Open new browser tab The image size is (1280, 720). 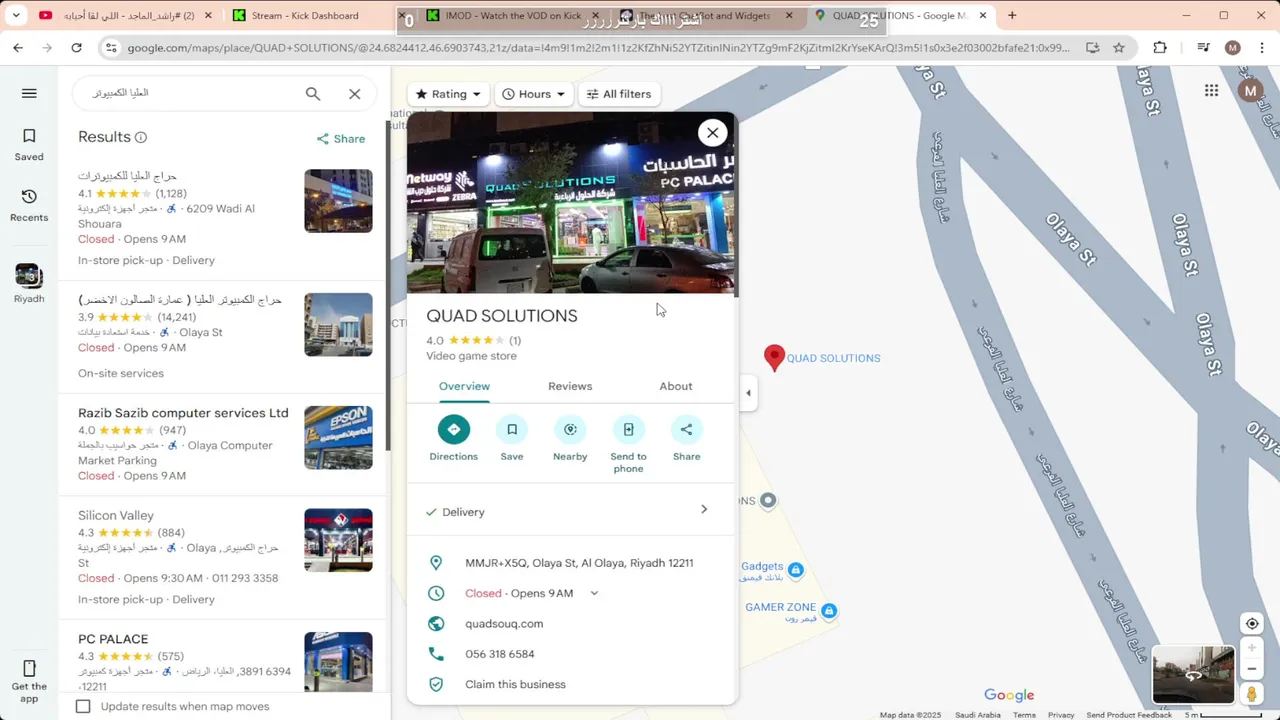coord(1012,15)
